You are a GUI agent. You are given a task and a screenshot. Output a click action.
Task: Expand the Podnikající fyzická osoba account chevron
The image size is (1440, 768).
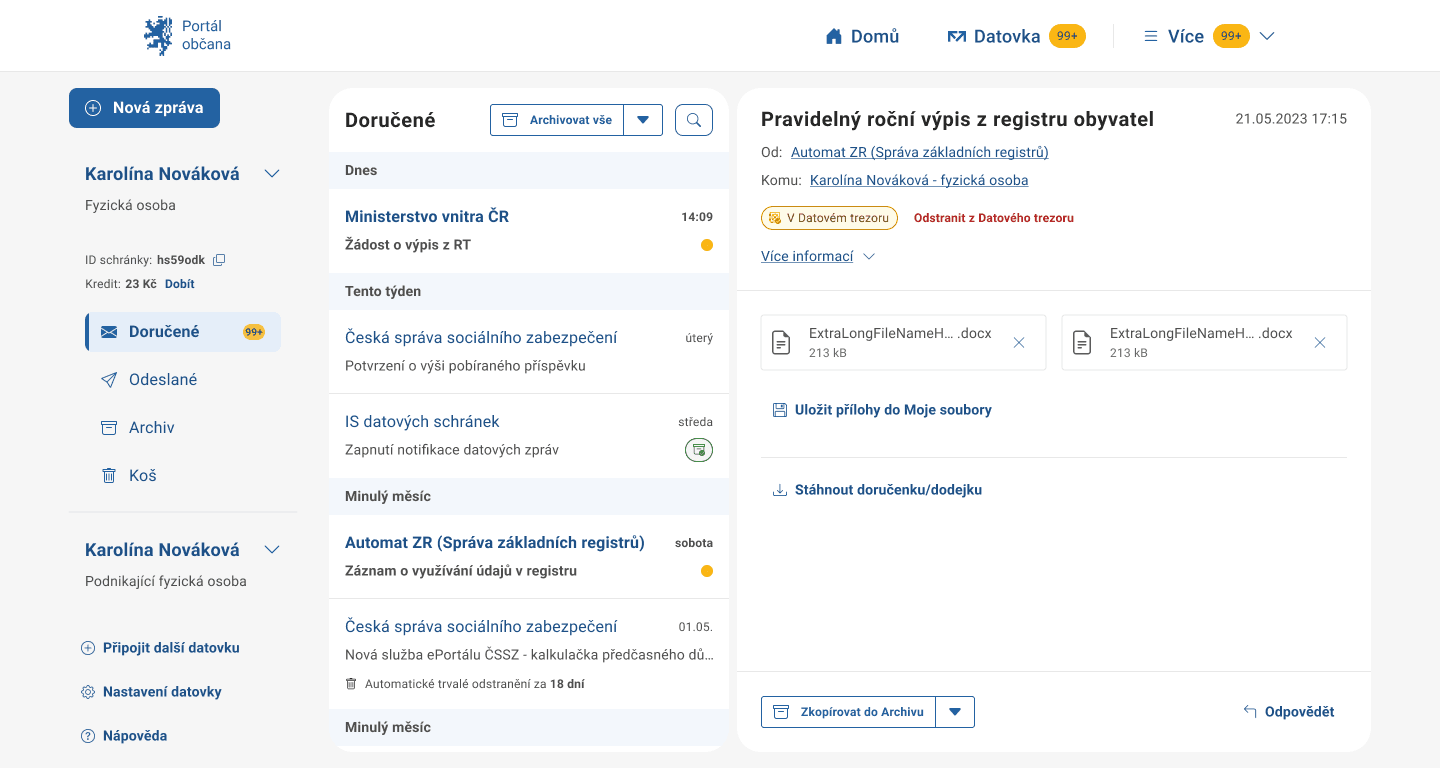click(272, 550)
